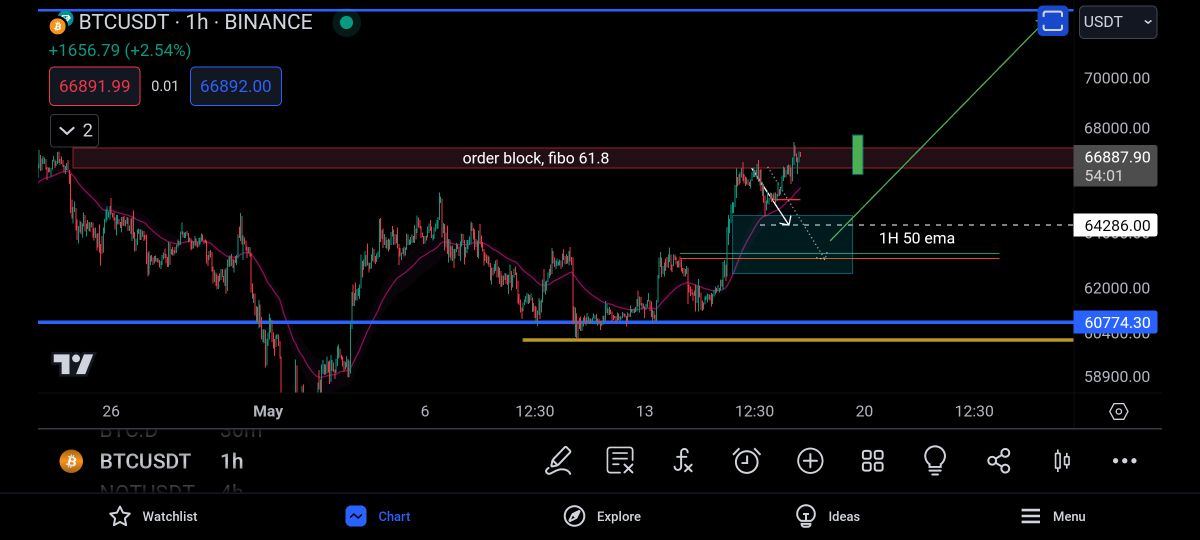Open chart settings hexagon icon

[1118, 411]
